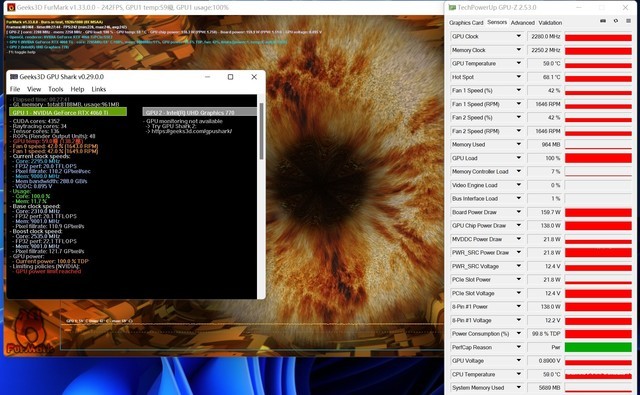Expand the Hot Spot sensor dropdown

518,76
